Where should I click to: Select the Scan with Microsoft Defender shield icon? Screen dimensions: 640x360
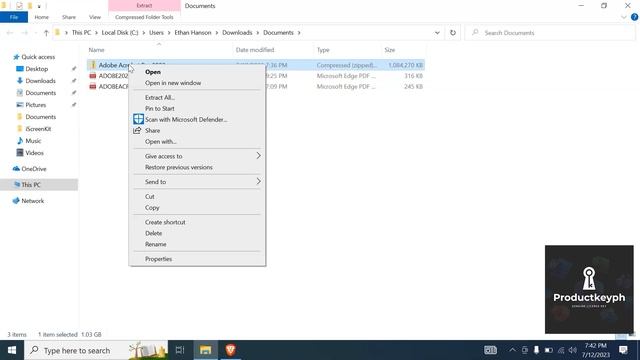point(138,119)
